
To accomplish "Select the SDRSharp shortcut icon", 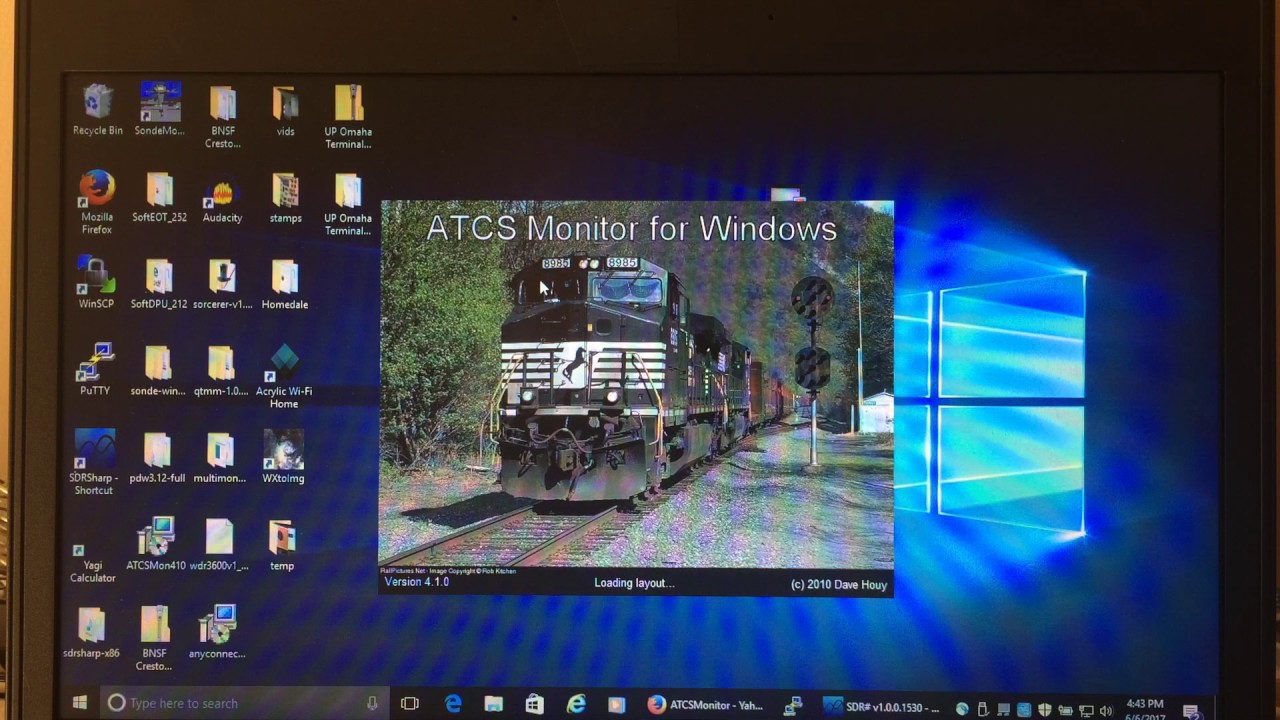I will click(x=94, y=449).
